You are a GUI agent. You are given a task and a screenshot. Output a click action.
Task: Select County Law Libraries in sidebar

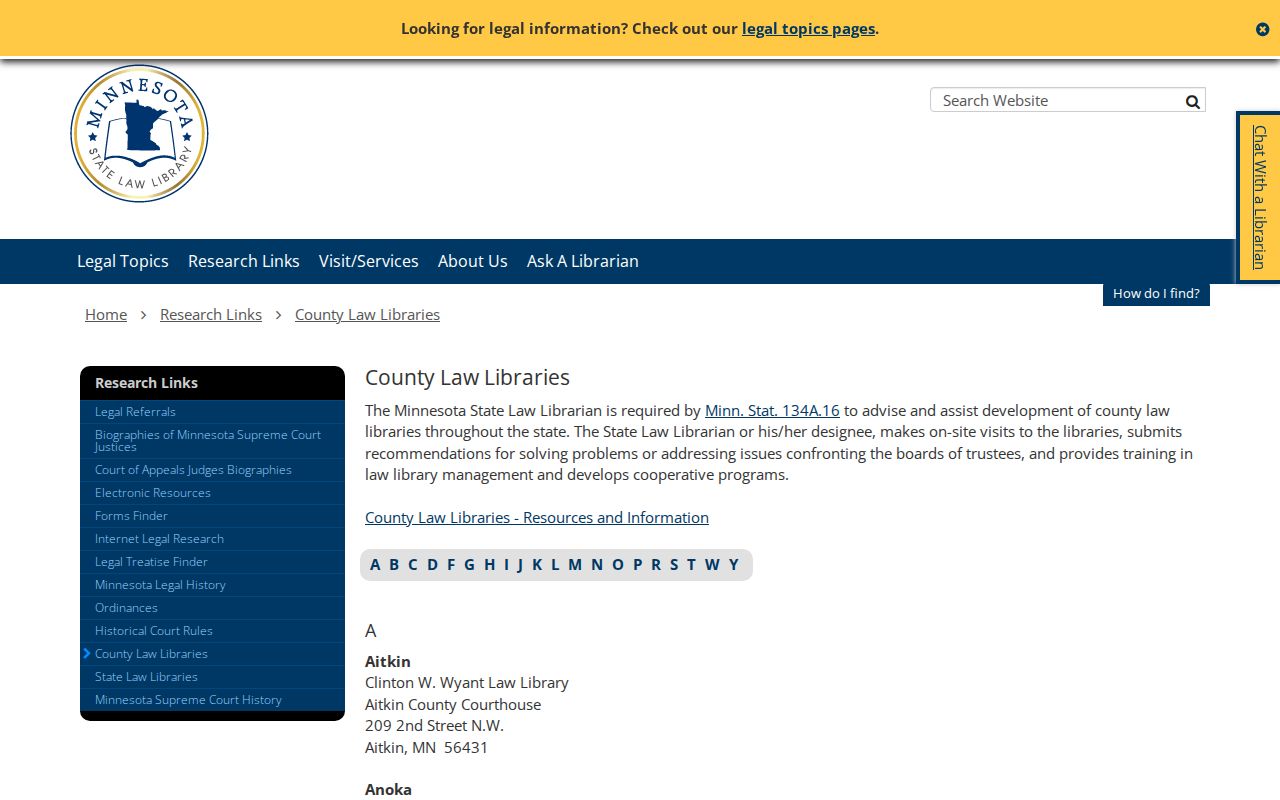click(x=151, y=653)
